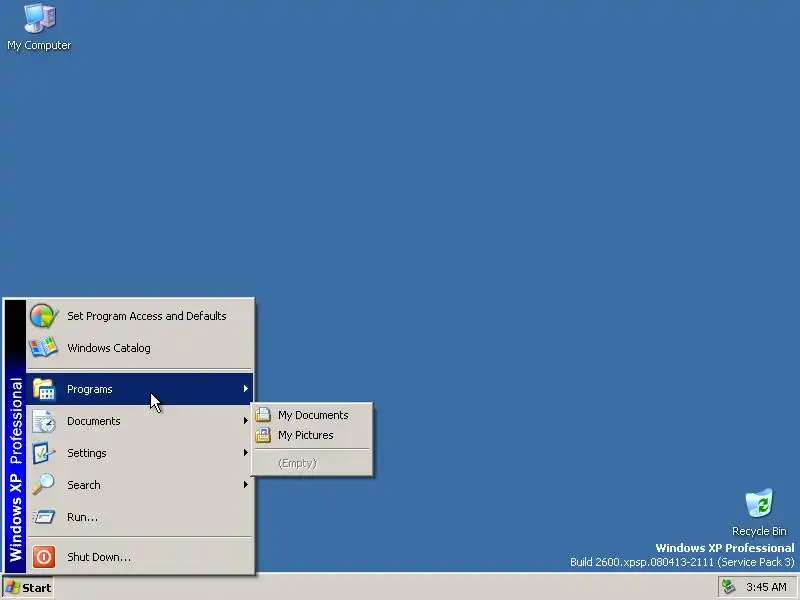Click the Windows Catalog icon

(x=43, y=347)
